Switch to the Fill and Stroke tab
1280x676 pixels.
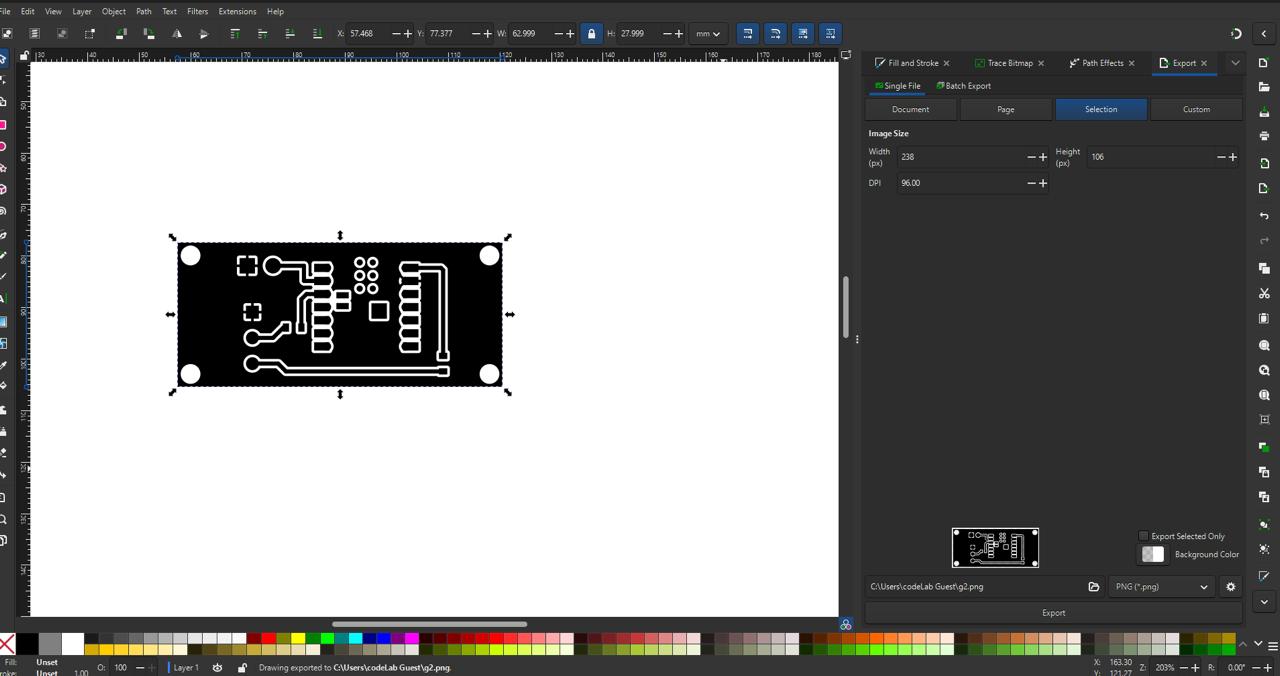coord(913,63)
